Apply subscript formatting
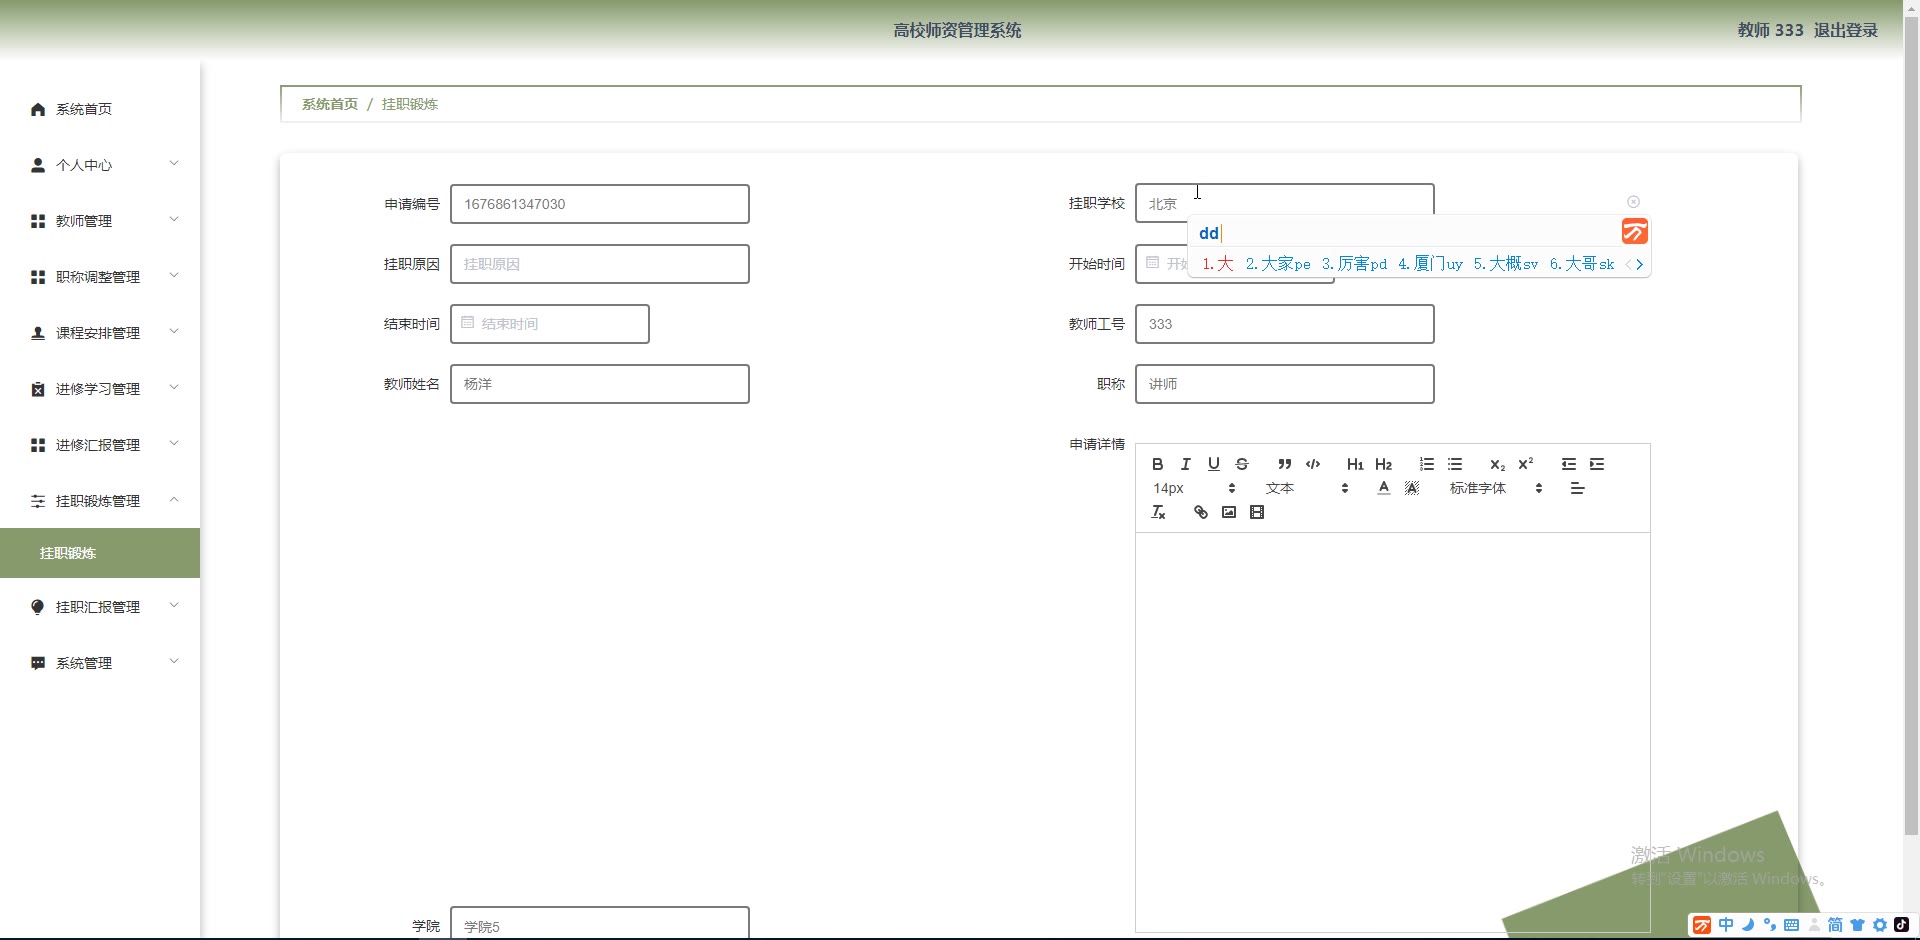 point(1497,464)
